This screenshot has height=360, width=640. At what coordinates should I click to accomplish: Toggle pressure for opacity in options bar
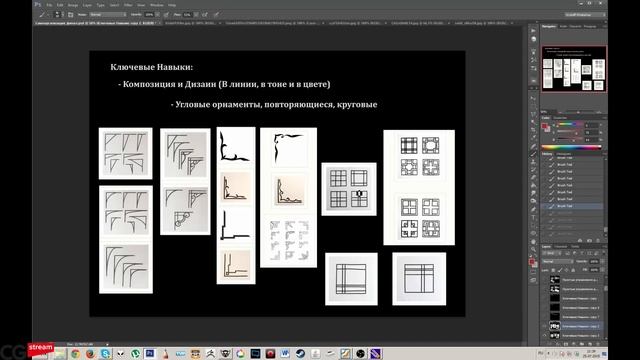(166, 14)
